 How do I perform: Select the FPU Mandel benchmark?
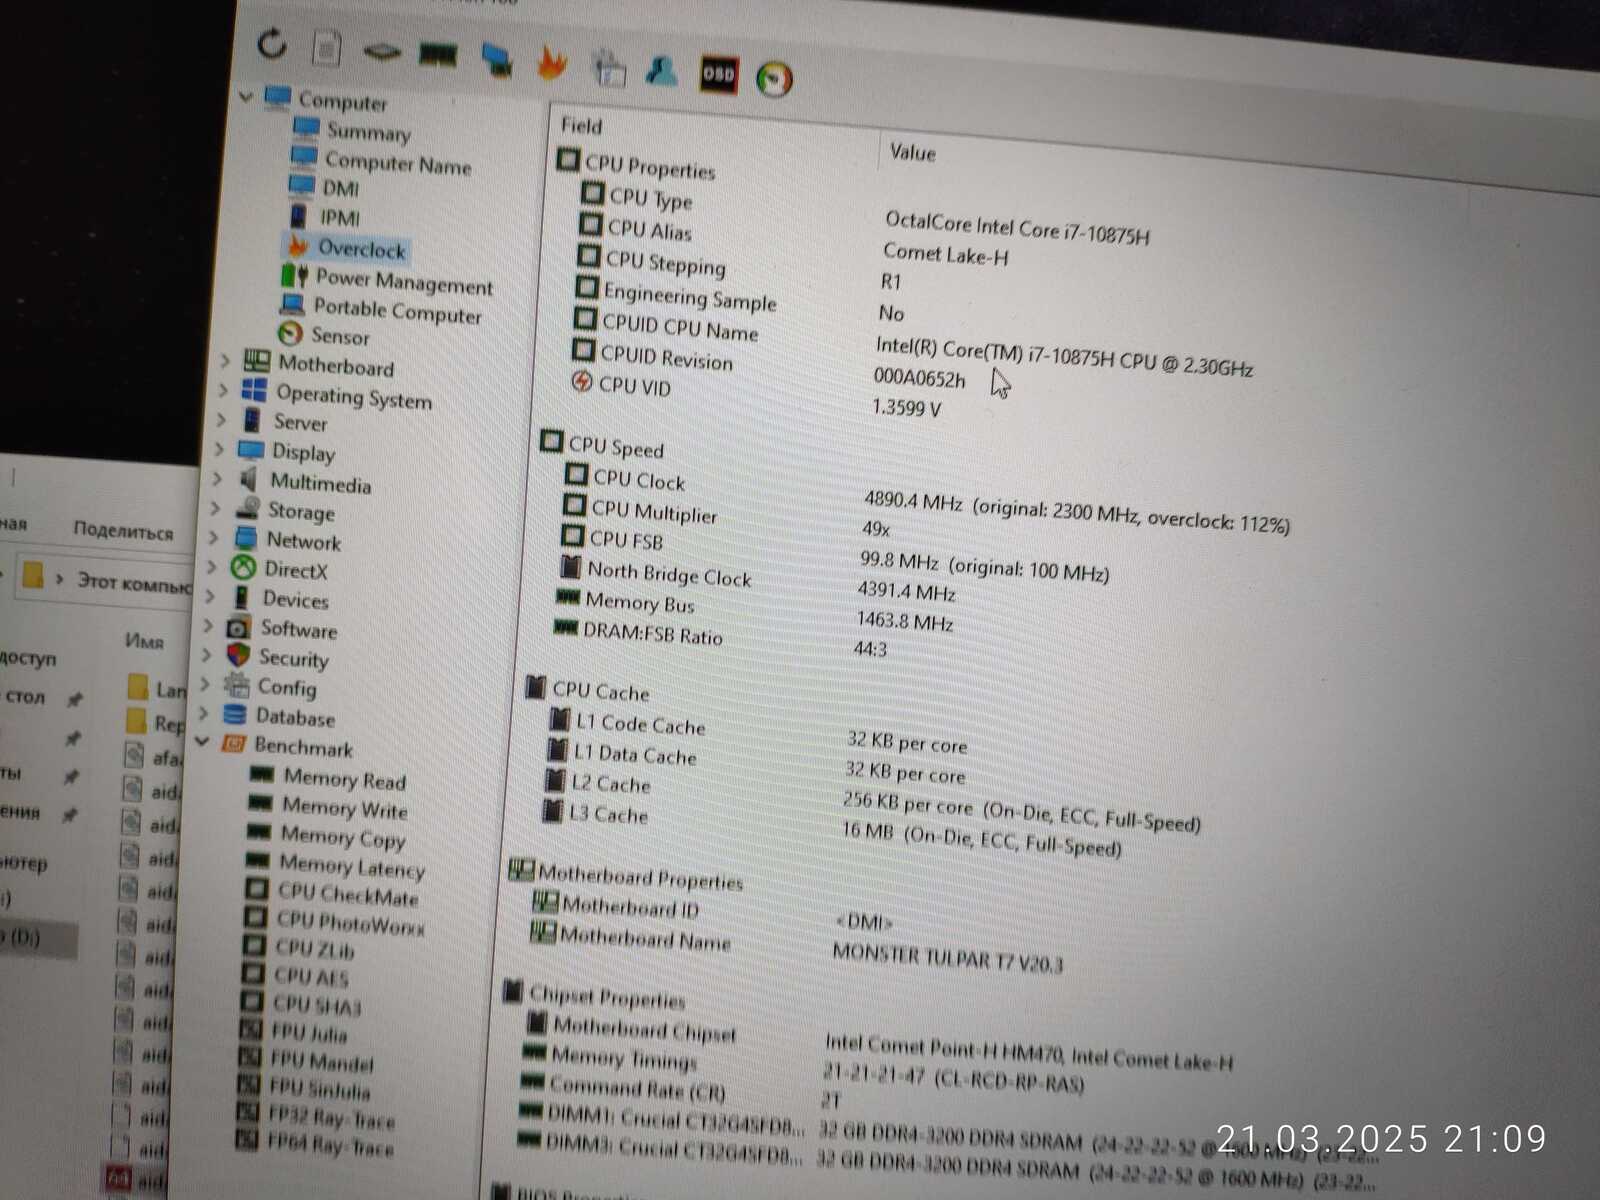[x=320, y=1061]
